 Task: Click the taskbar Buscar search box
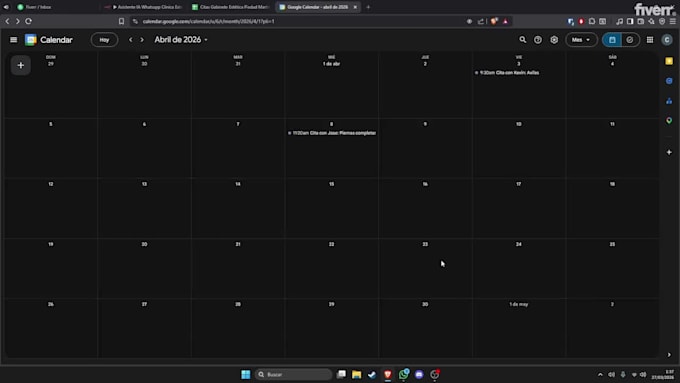tap(293, 374)
